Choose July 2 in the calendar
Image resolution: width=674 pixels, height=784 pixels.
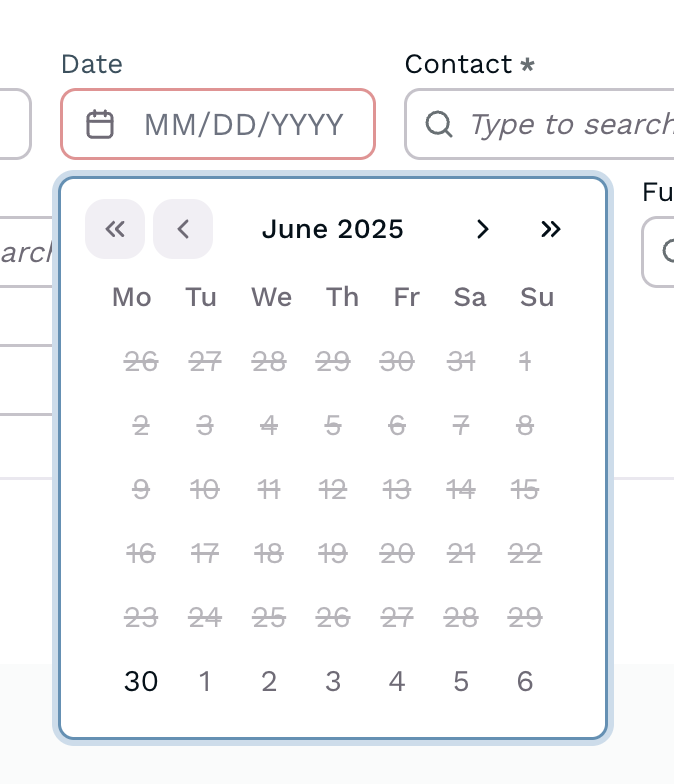click(269, 682)
